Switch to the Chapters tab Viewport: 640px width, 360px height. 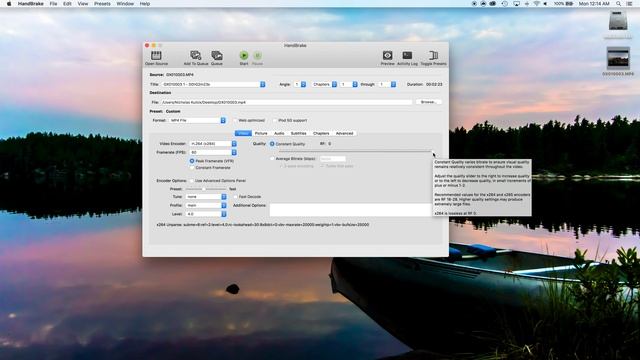point(321,133)
